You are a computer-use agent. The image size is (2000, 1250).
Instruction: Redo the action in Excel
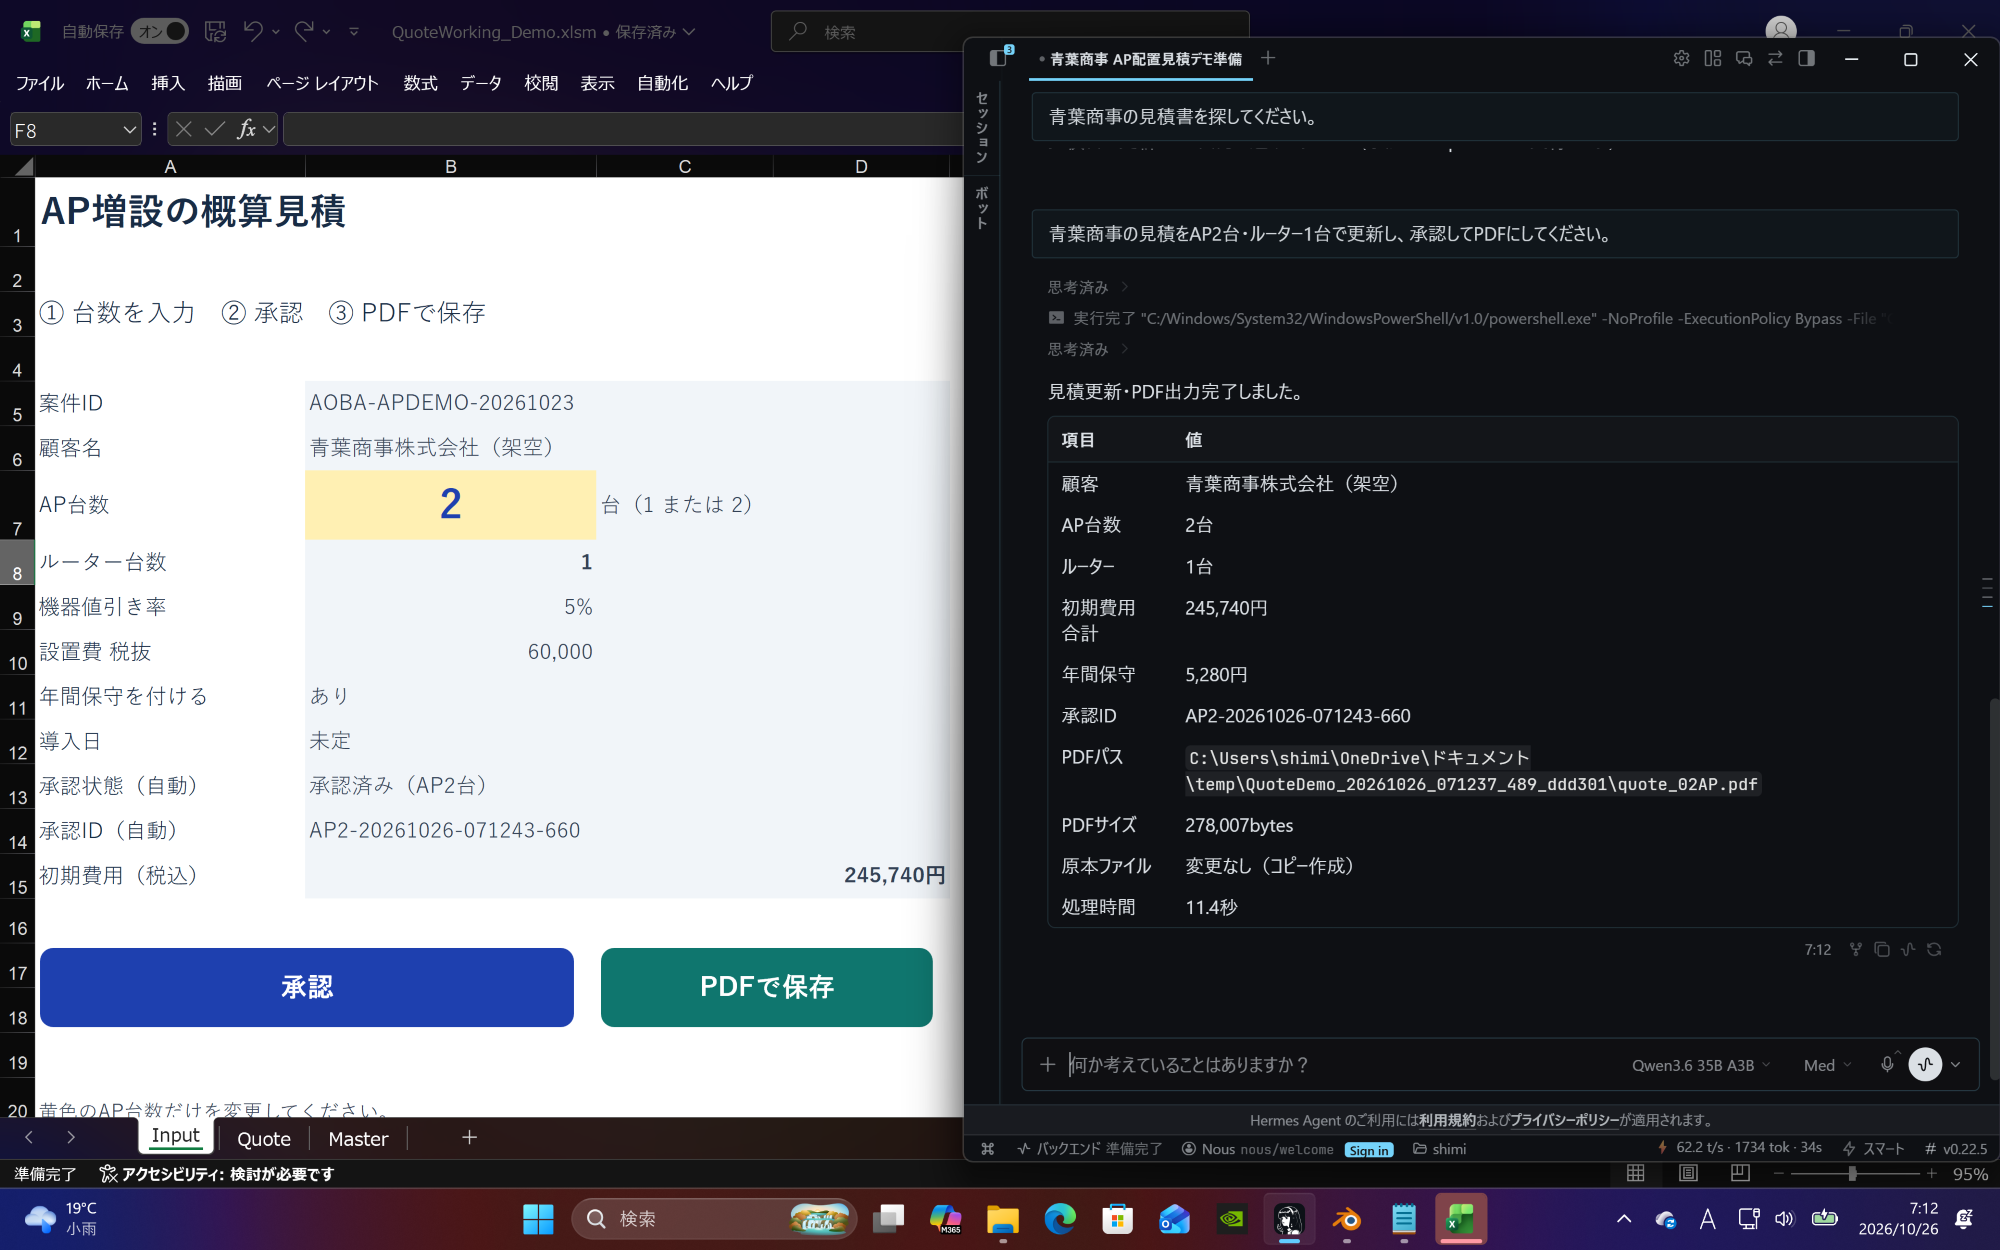[x=304, y=32]
